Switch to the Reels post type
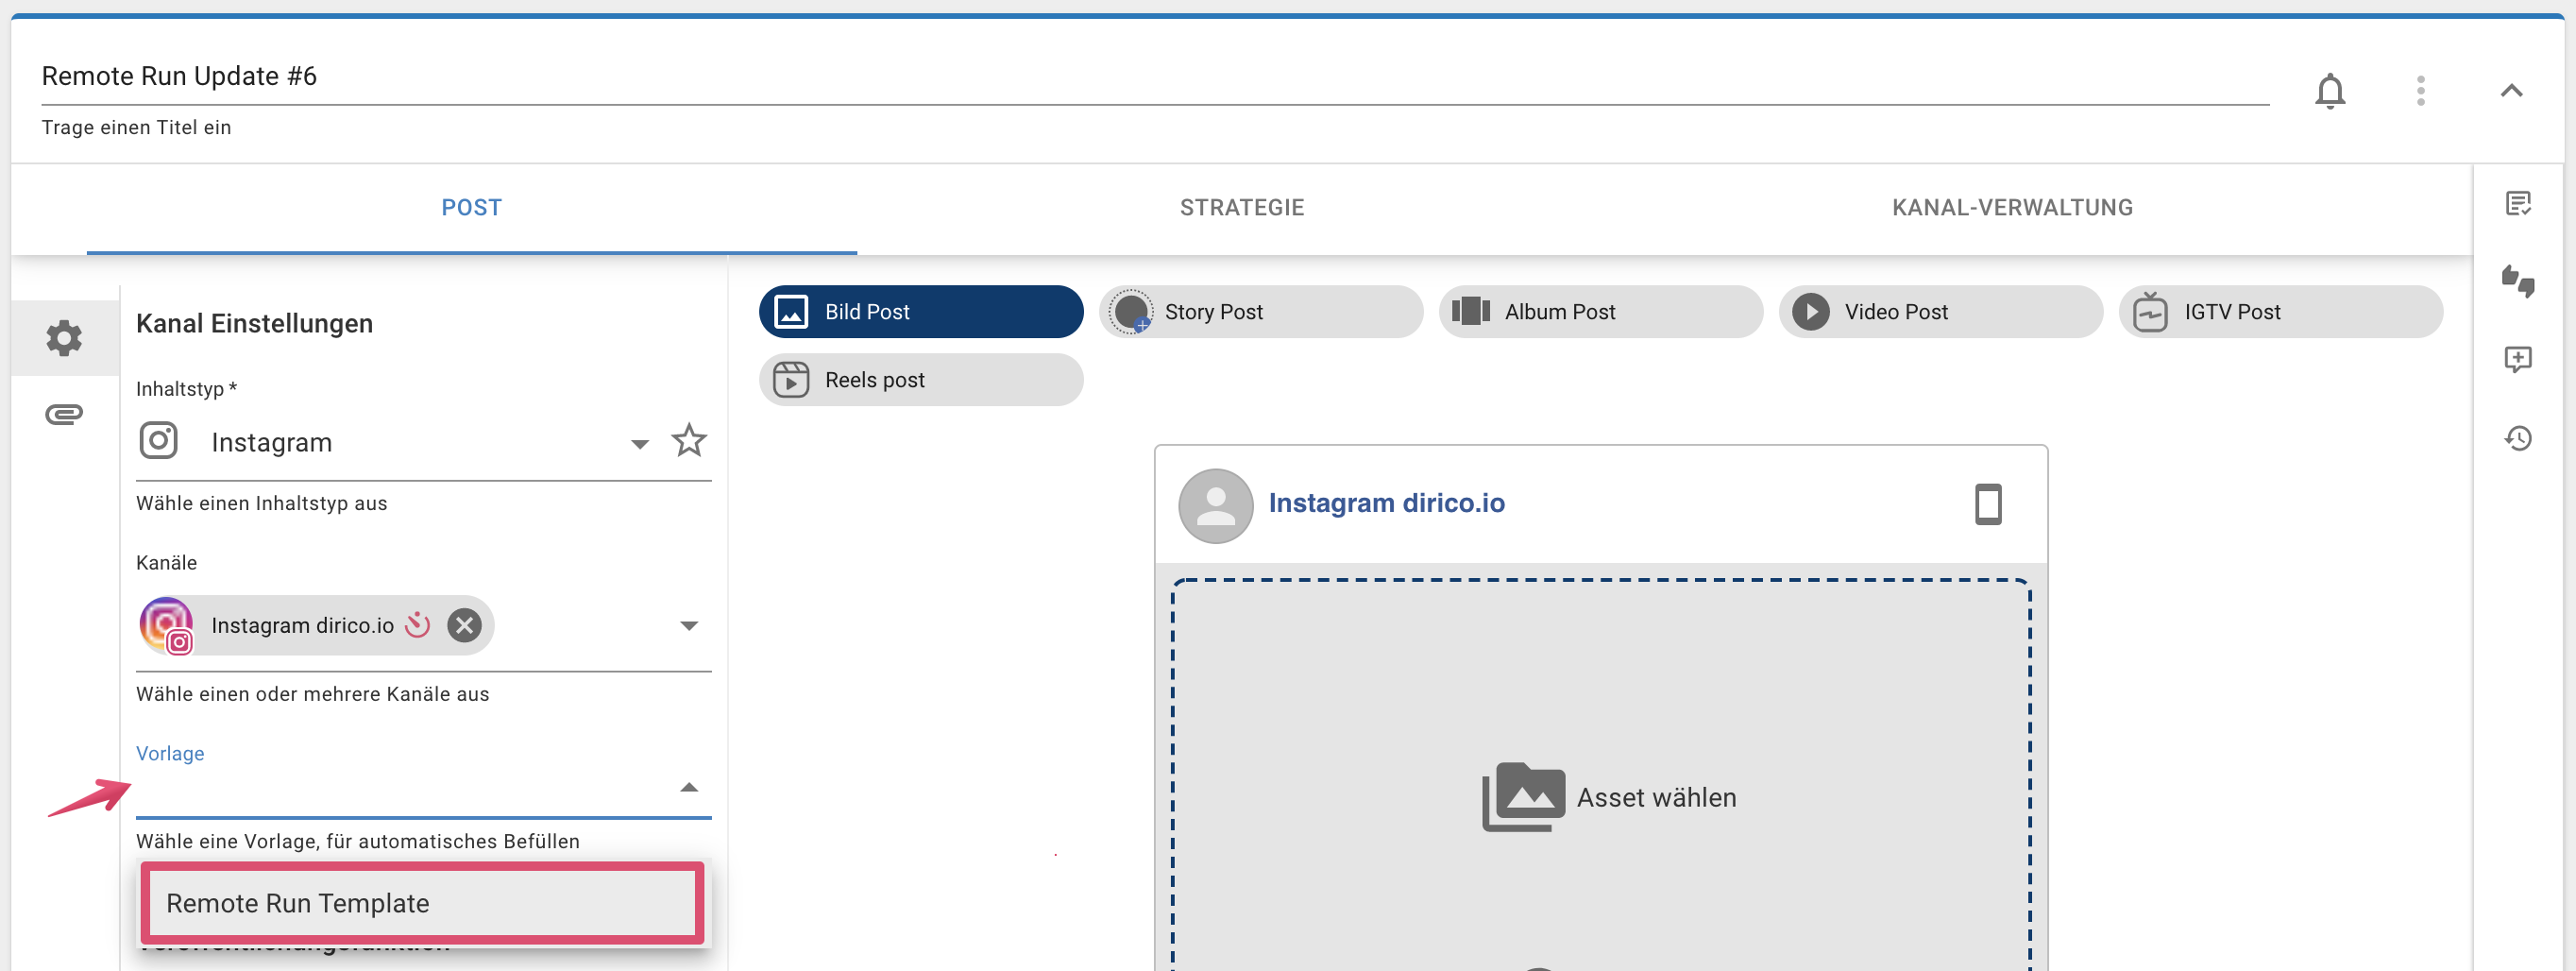 pyautogui.click(x=920, y=379)
